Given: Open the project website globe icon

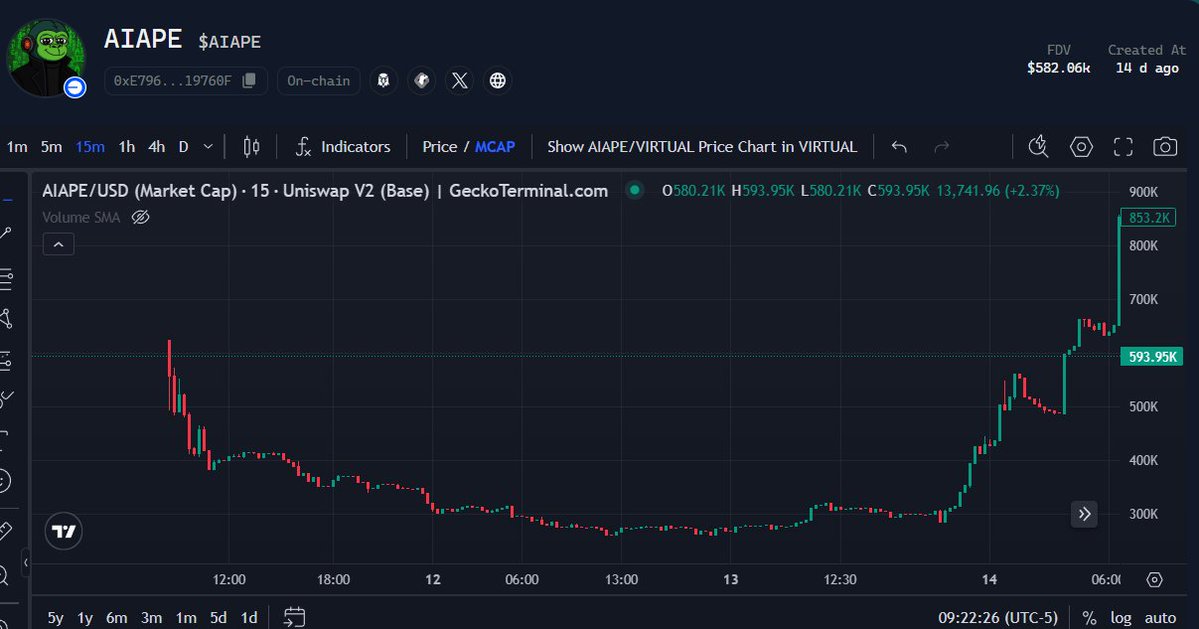Looking at the screenshot, I should tap(498, 81).
